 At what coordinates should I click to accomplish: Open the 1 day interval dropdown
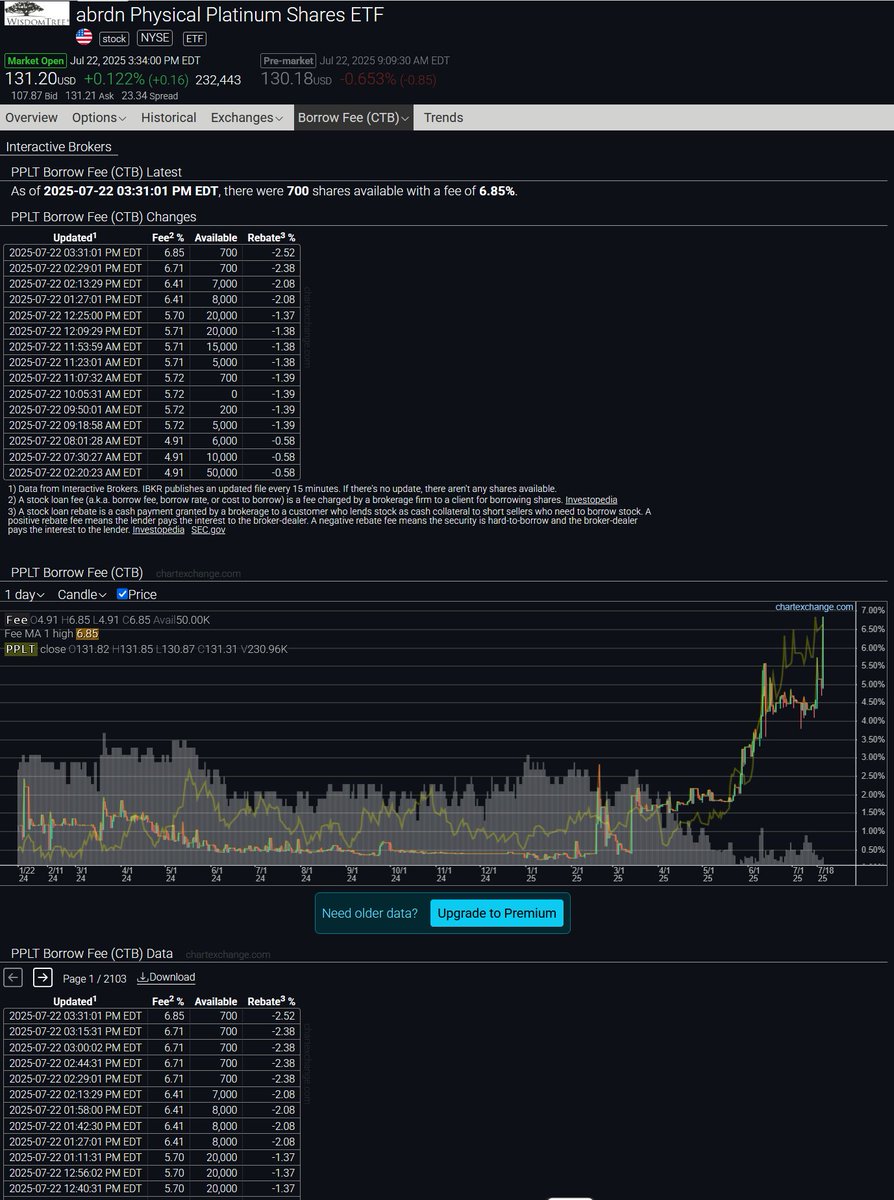(25, 594)
